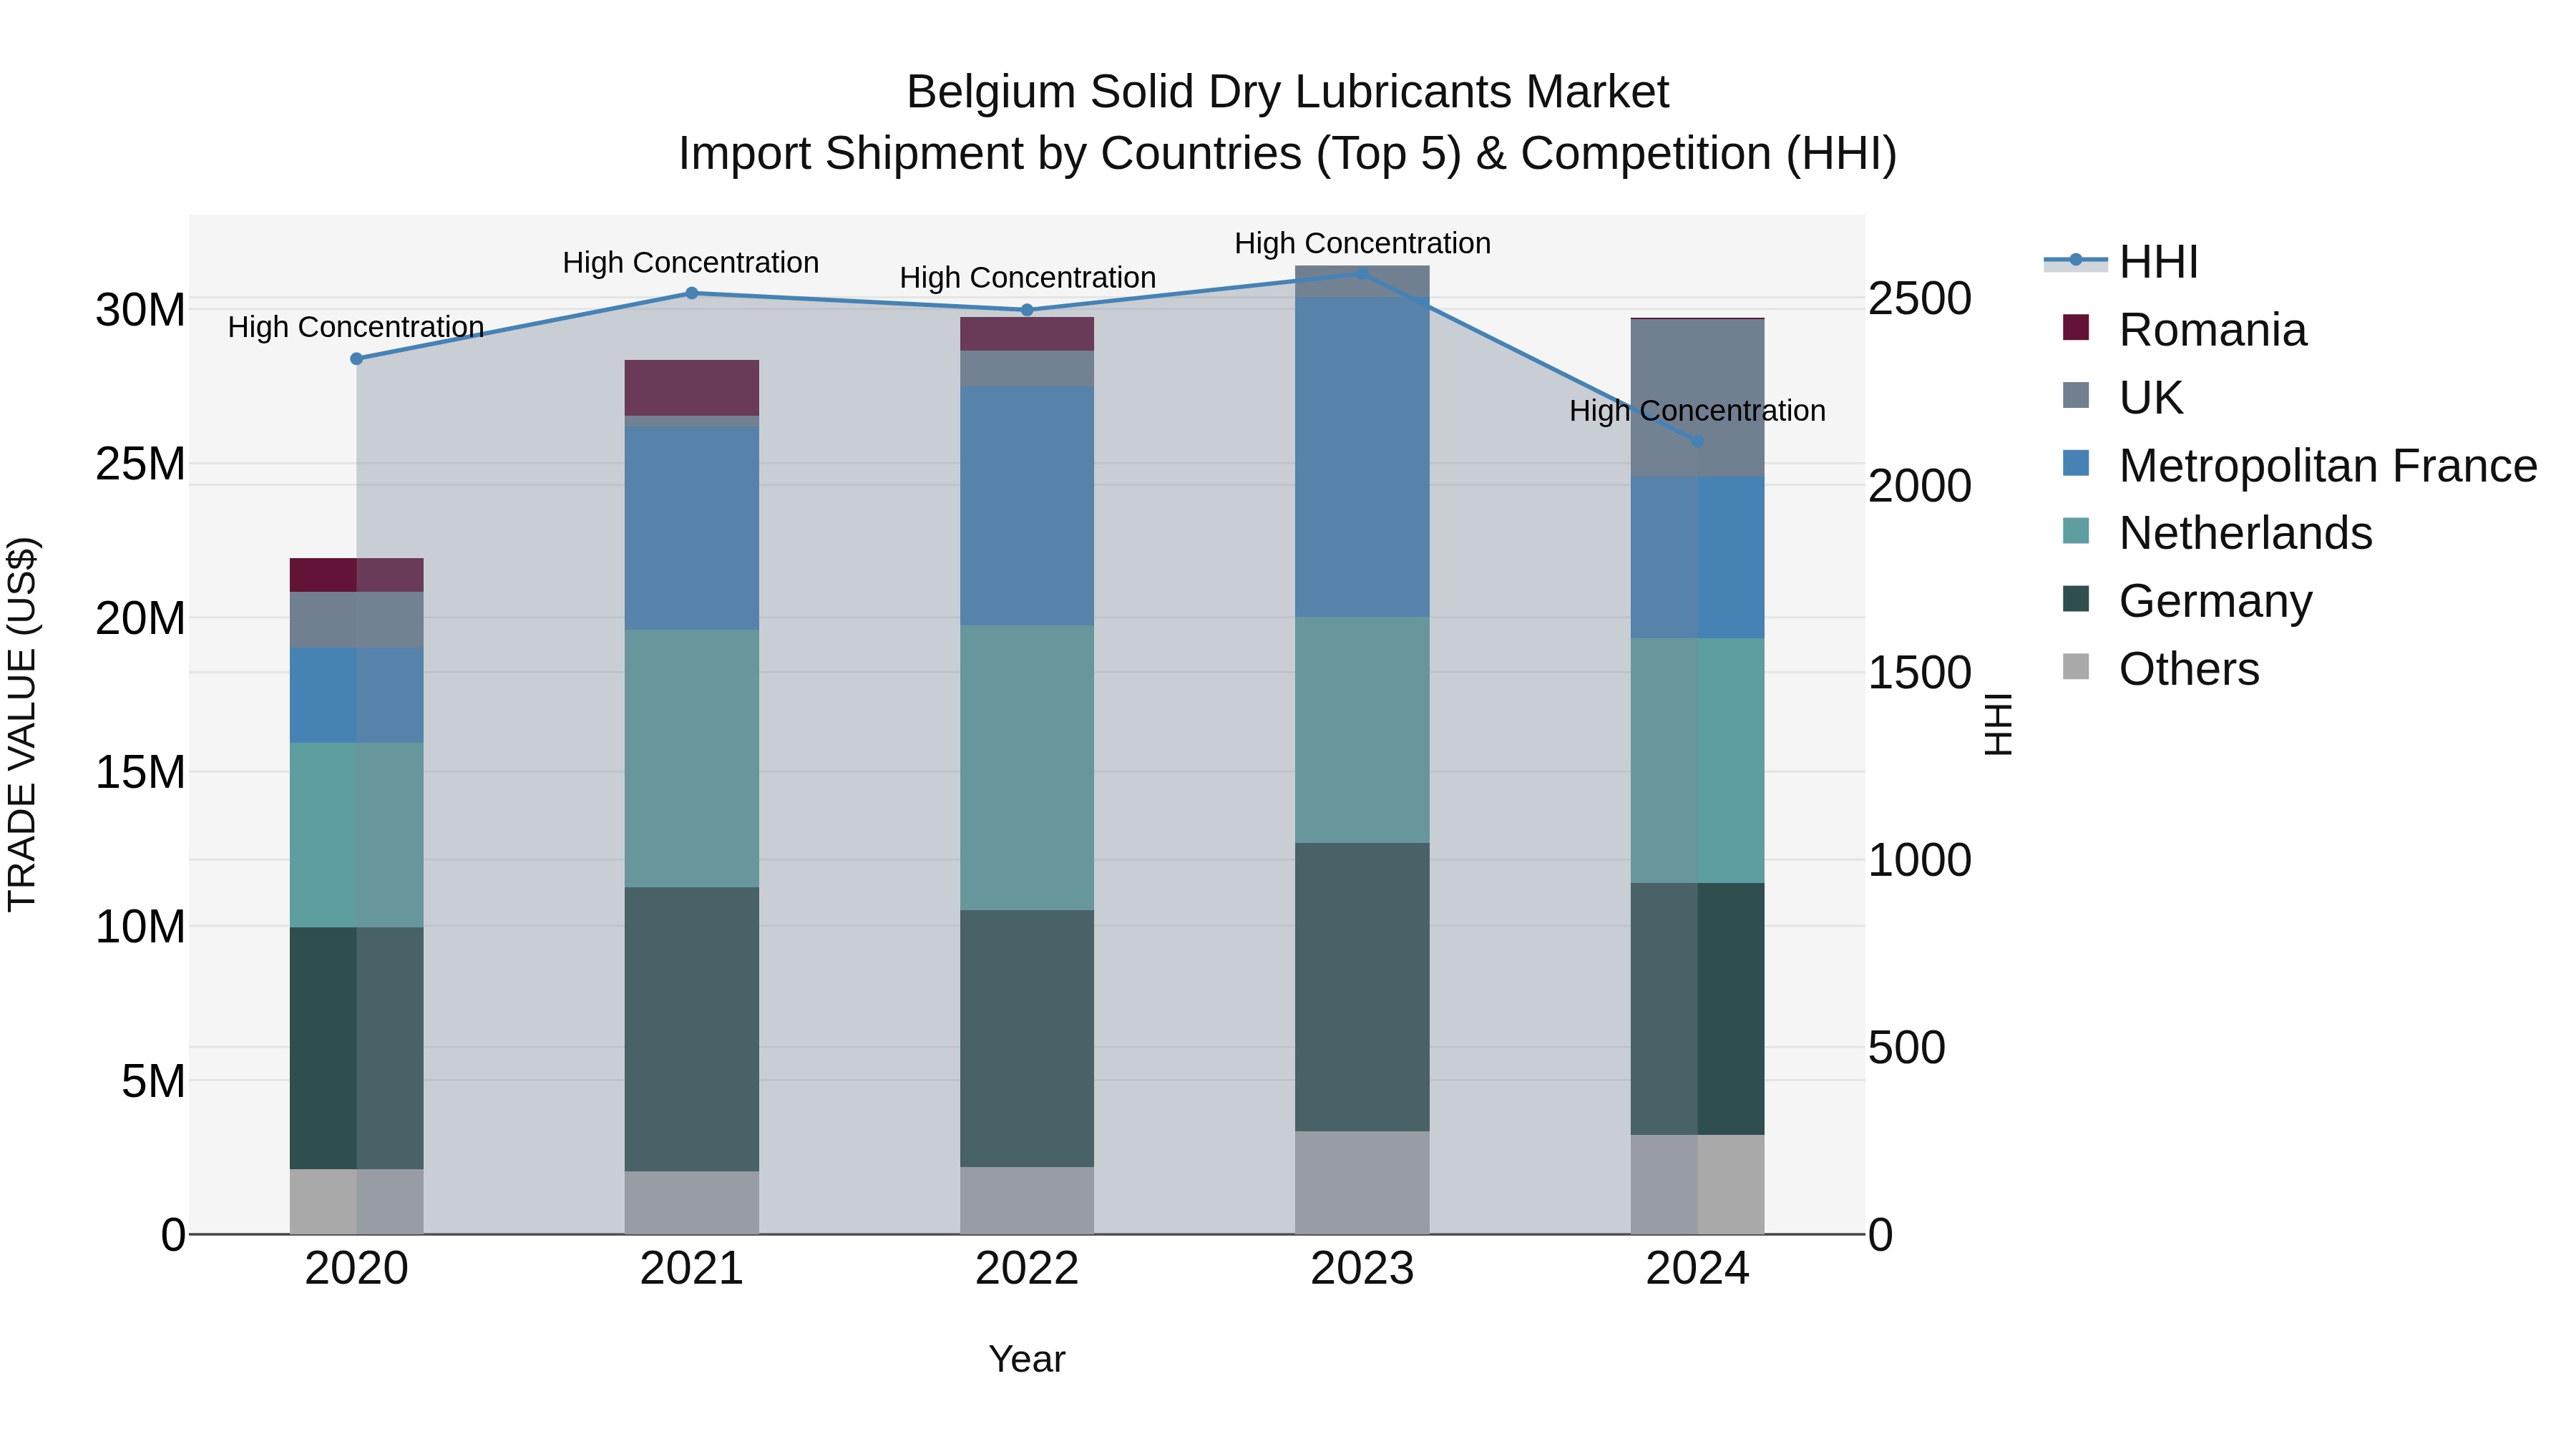The height and width of the screenshot is (1449, 2576).
Task: Click the 'High Concentration' annotation above 2020
Action: pyautogui.click(x=356, y=327)
